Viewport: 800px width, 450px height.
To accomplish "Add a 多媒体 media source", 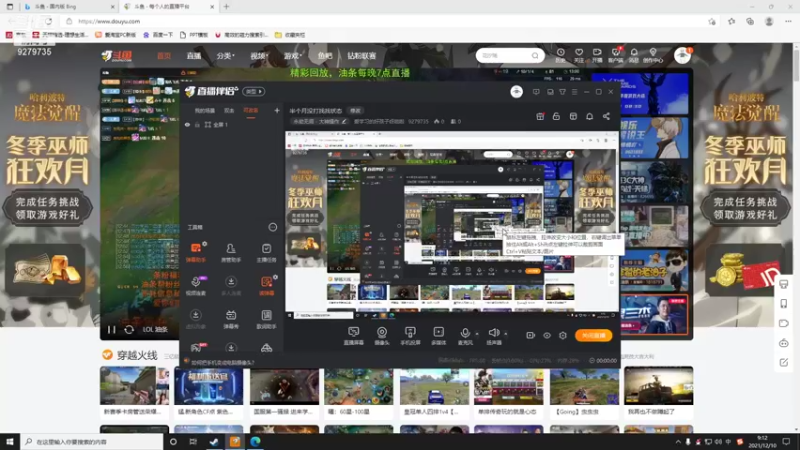I will click(x=438, y=336).
